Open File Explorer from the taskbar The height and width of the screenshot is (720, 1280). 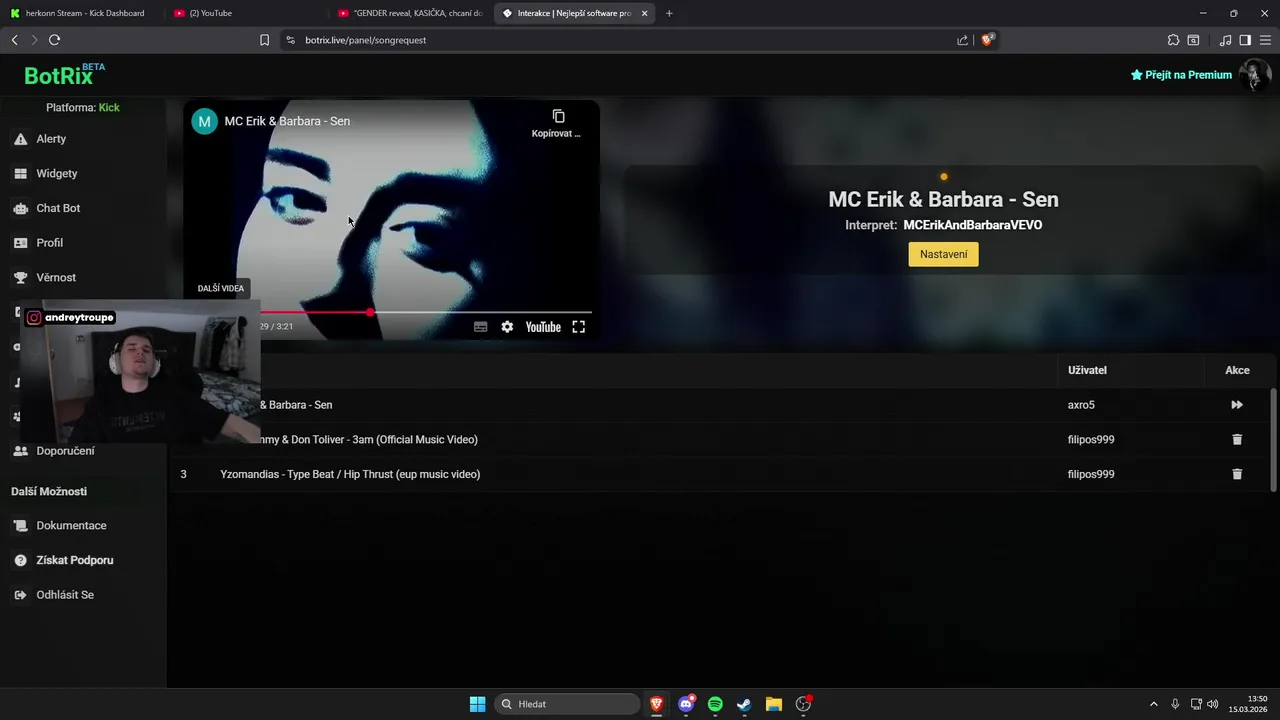pos(773,704)
